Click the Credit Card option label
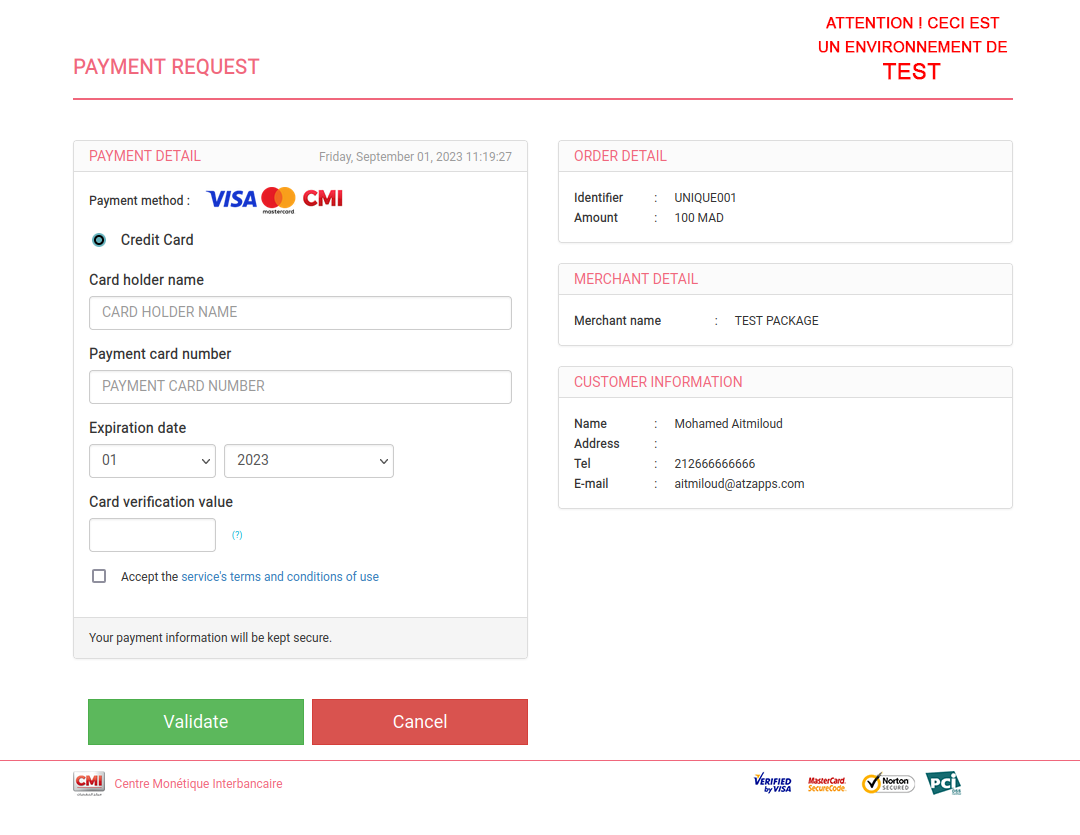 click(x=157, y=240)
